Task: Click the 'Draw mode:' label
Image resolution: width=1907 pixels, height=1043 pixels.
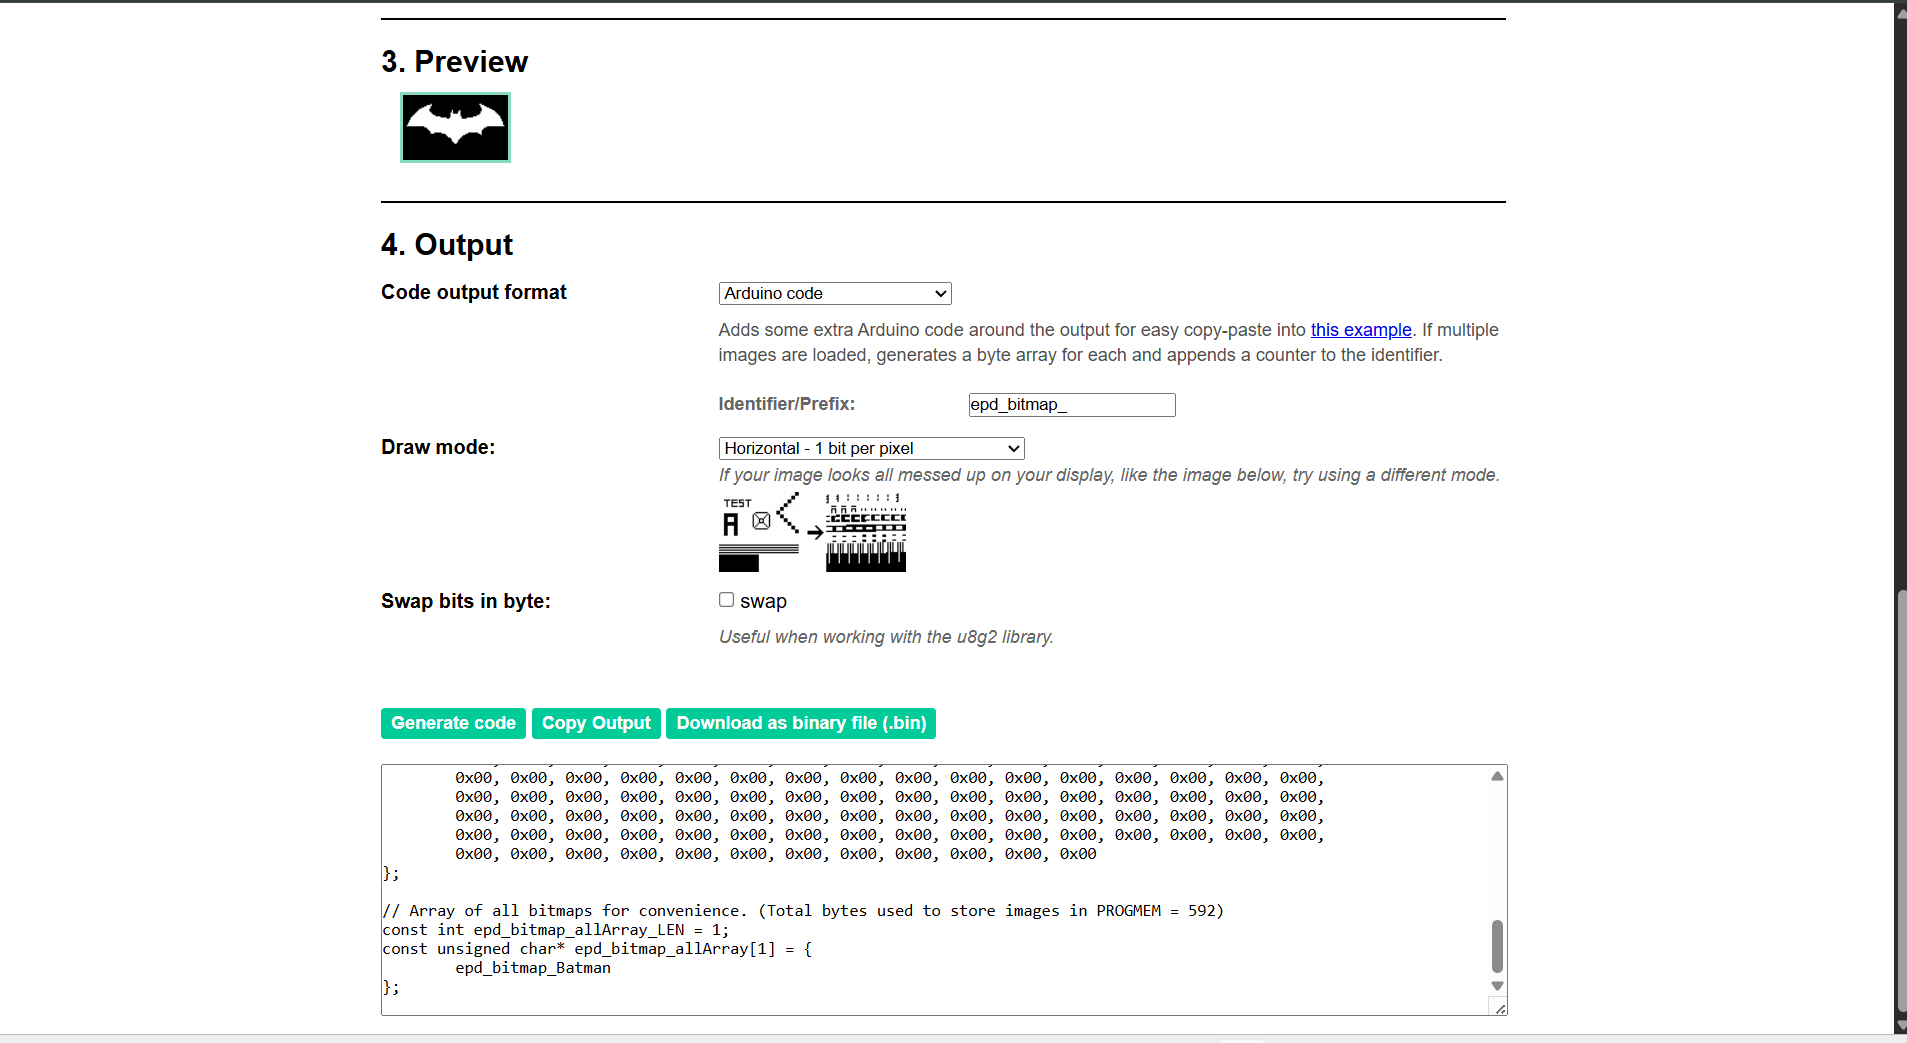Action: coord(438,447)
